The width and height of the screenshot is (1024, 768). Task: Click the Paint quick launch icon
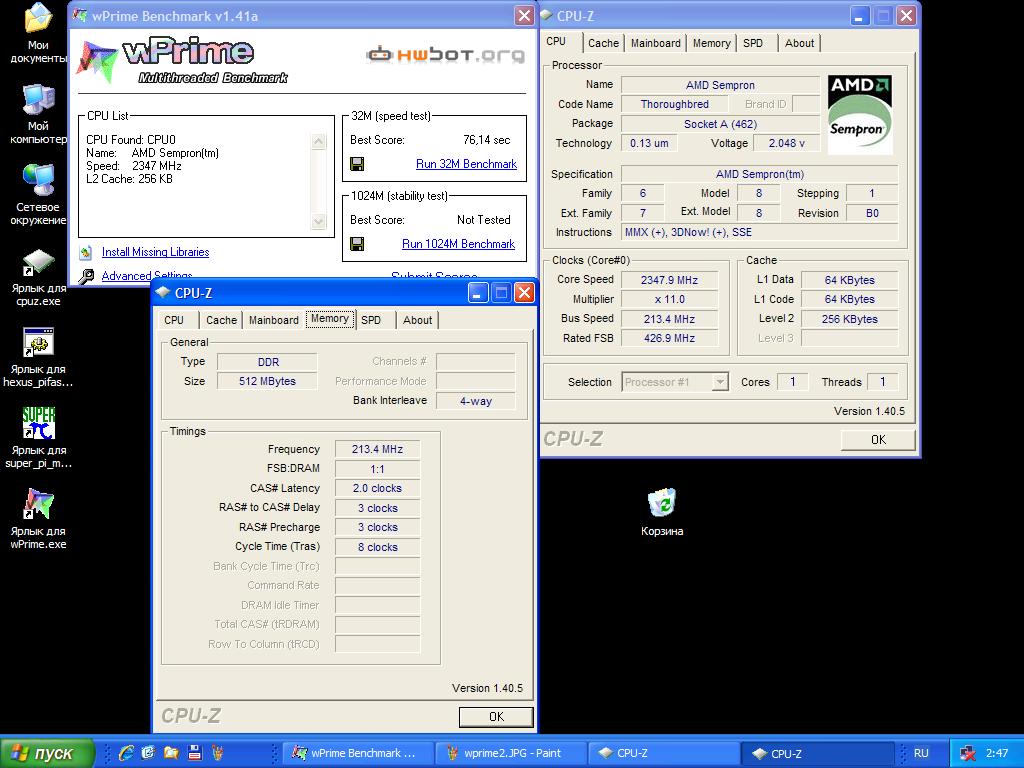click(x=217, y=752)
